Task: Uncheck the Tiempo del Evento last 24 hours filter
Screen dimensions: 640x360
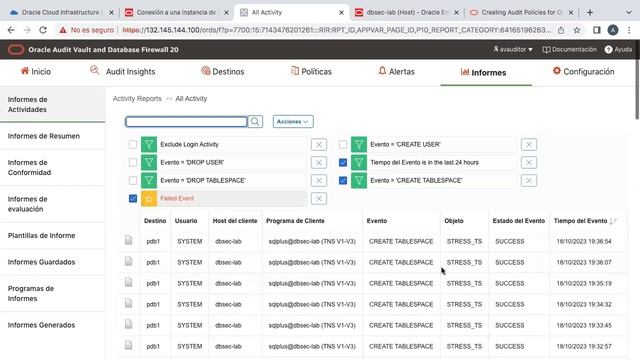Action: pyautogui.click(x=343, y=162)
